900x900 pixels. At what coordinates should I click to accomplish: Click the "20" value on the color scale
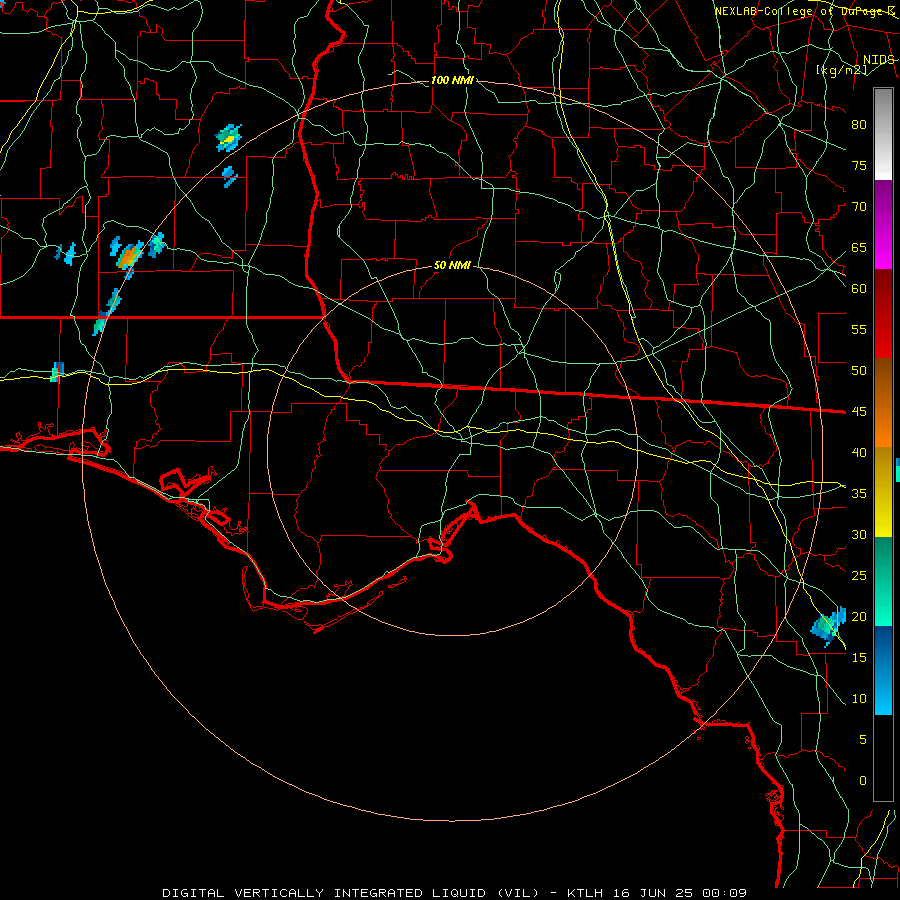tap(859, 616)
